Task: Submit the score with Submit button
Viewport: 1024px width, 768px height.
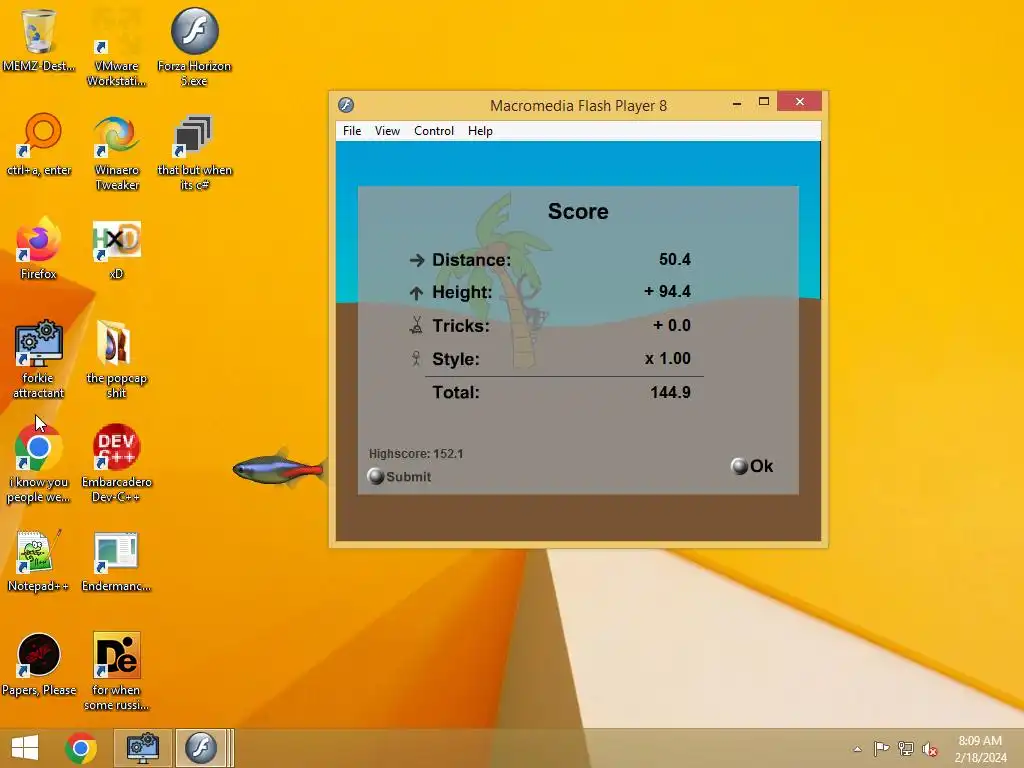Action: [x=399, y=476]
